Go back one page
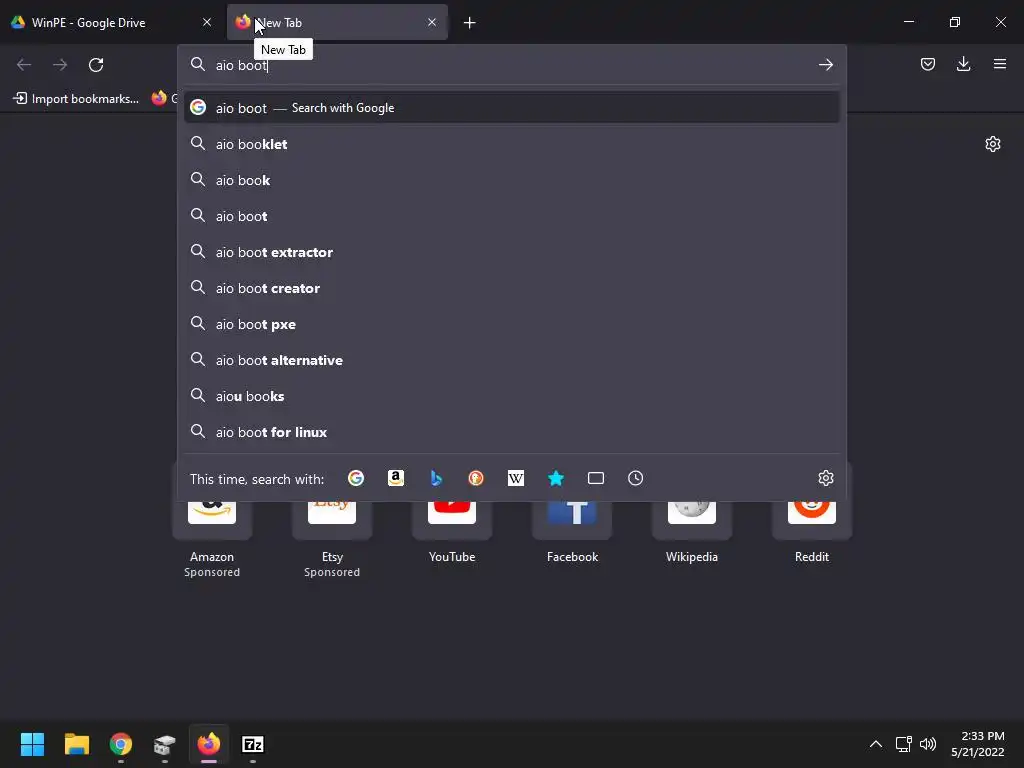Viewport: 1024px width, 768px height. coord(24,65)
